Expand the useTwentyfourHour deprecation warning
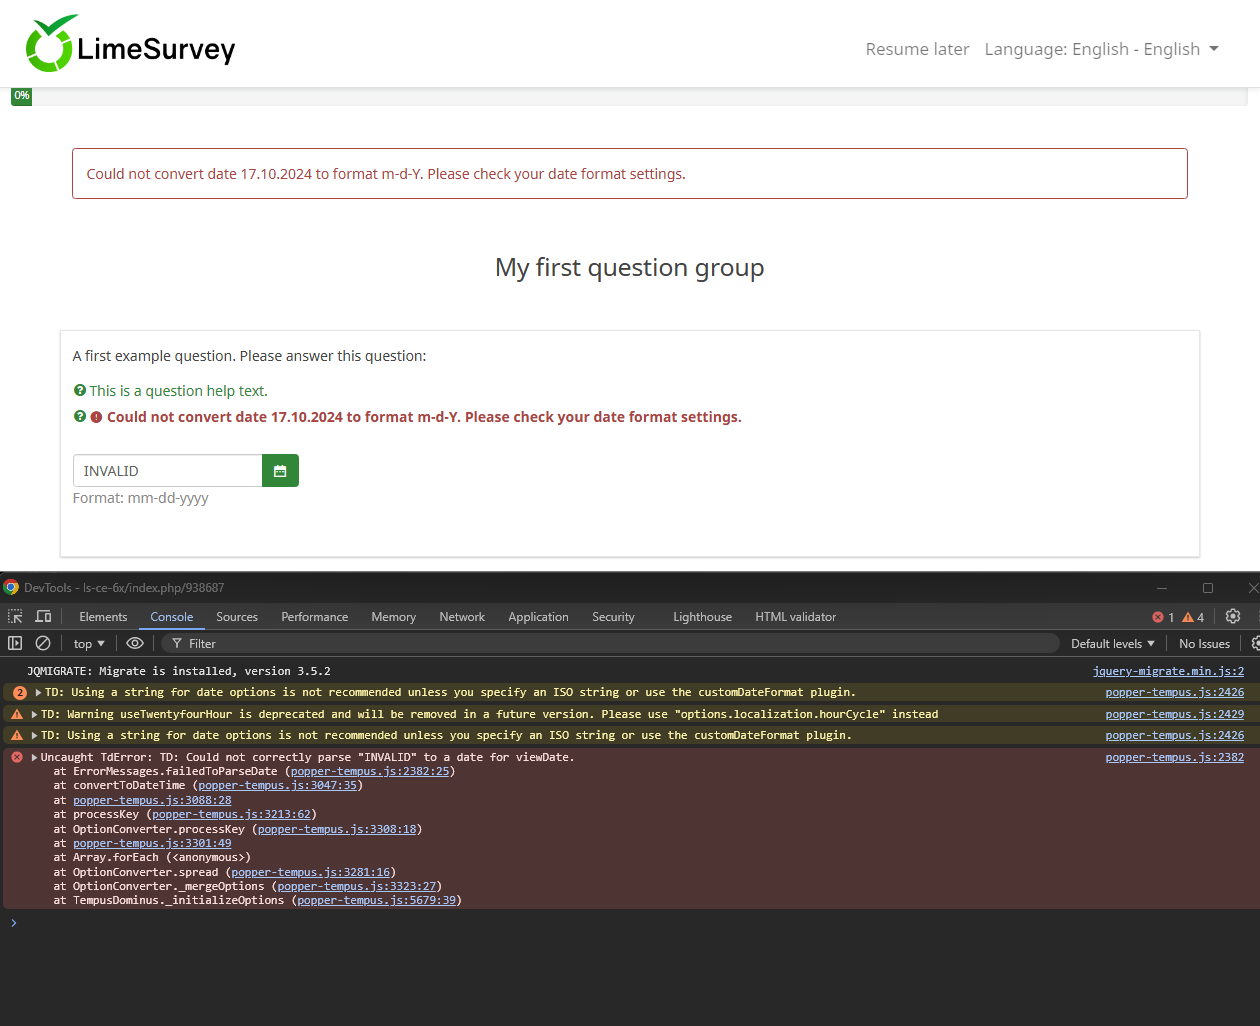The width and height of the screenshot is (1260, 1026). [35, 715]
